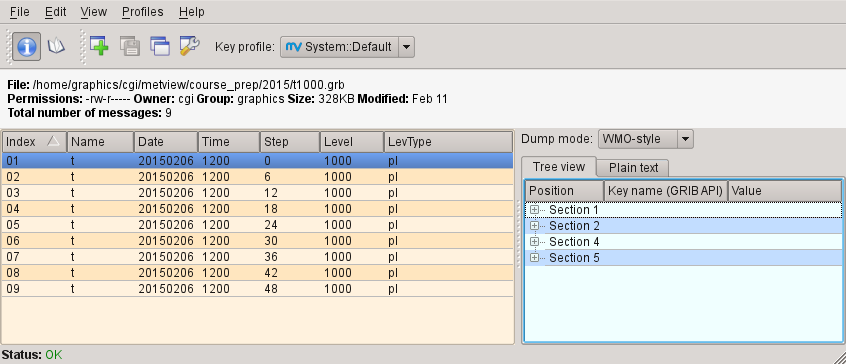The height and width of the screenshot is (364, 846).
Task: Select message row with index 07
Action: tap(257, 257)
